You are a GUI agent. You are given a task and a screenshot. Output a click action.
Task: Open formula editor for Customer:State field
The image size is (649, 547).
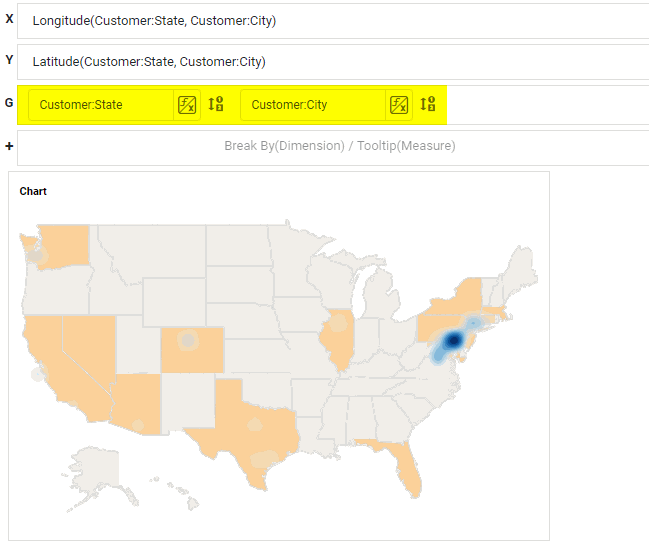click(x=186, y=105)
